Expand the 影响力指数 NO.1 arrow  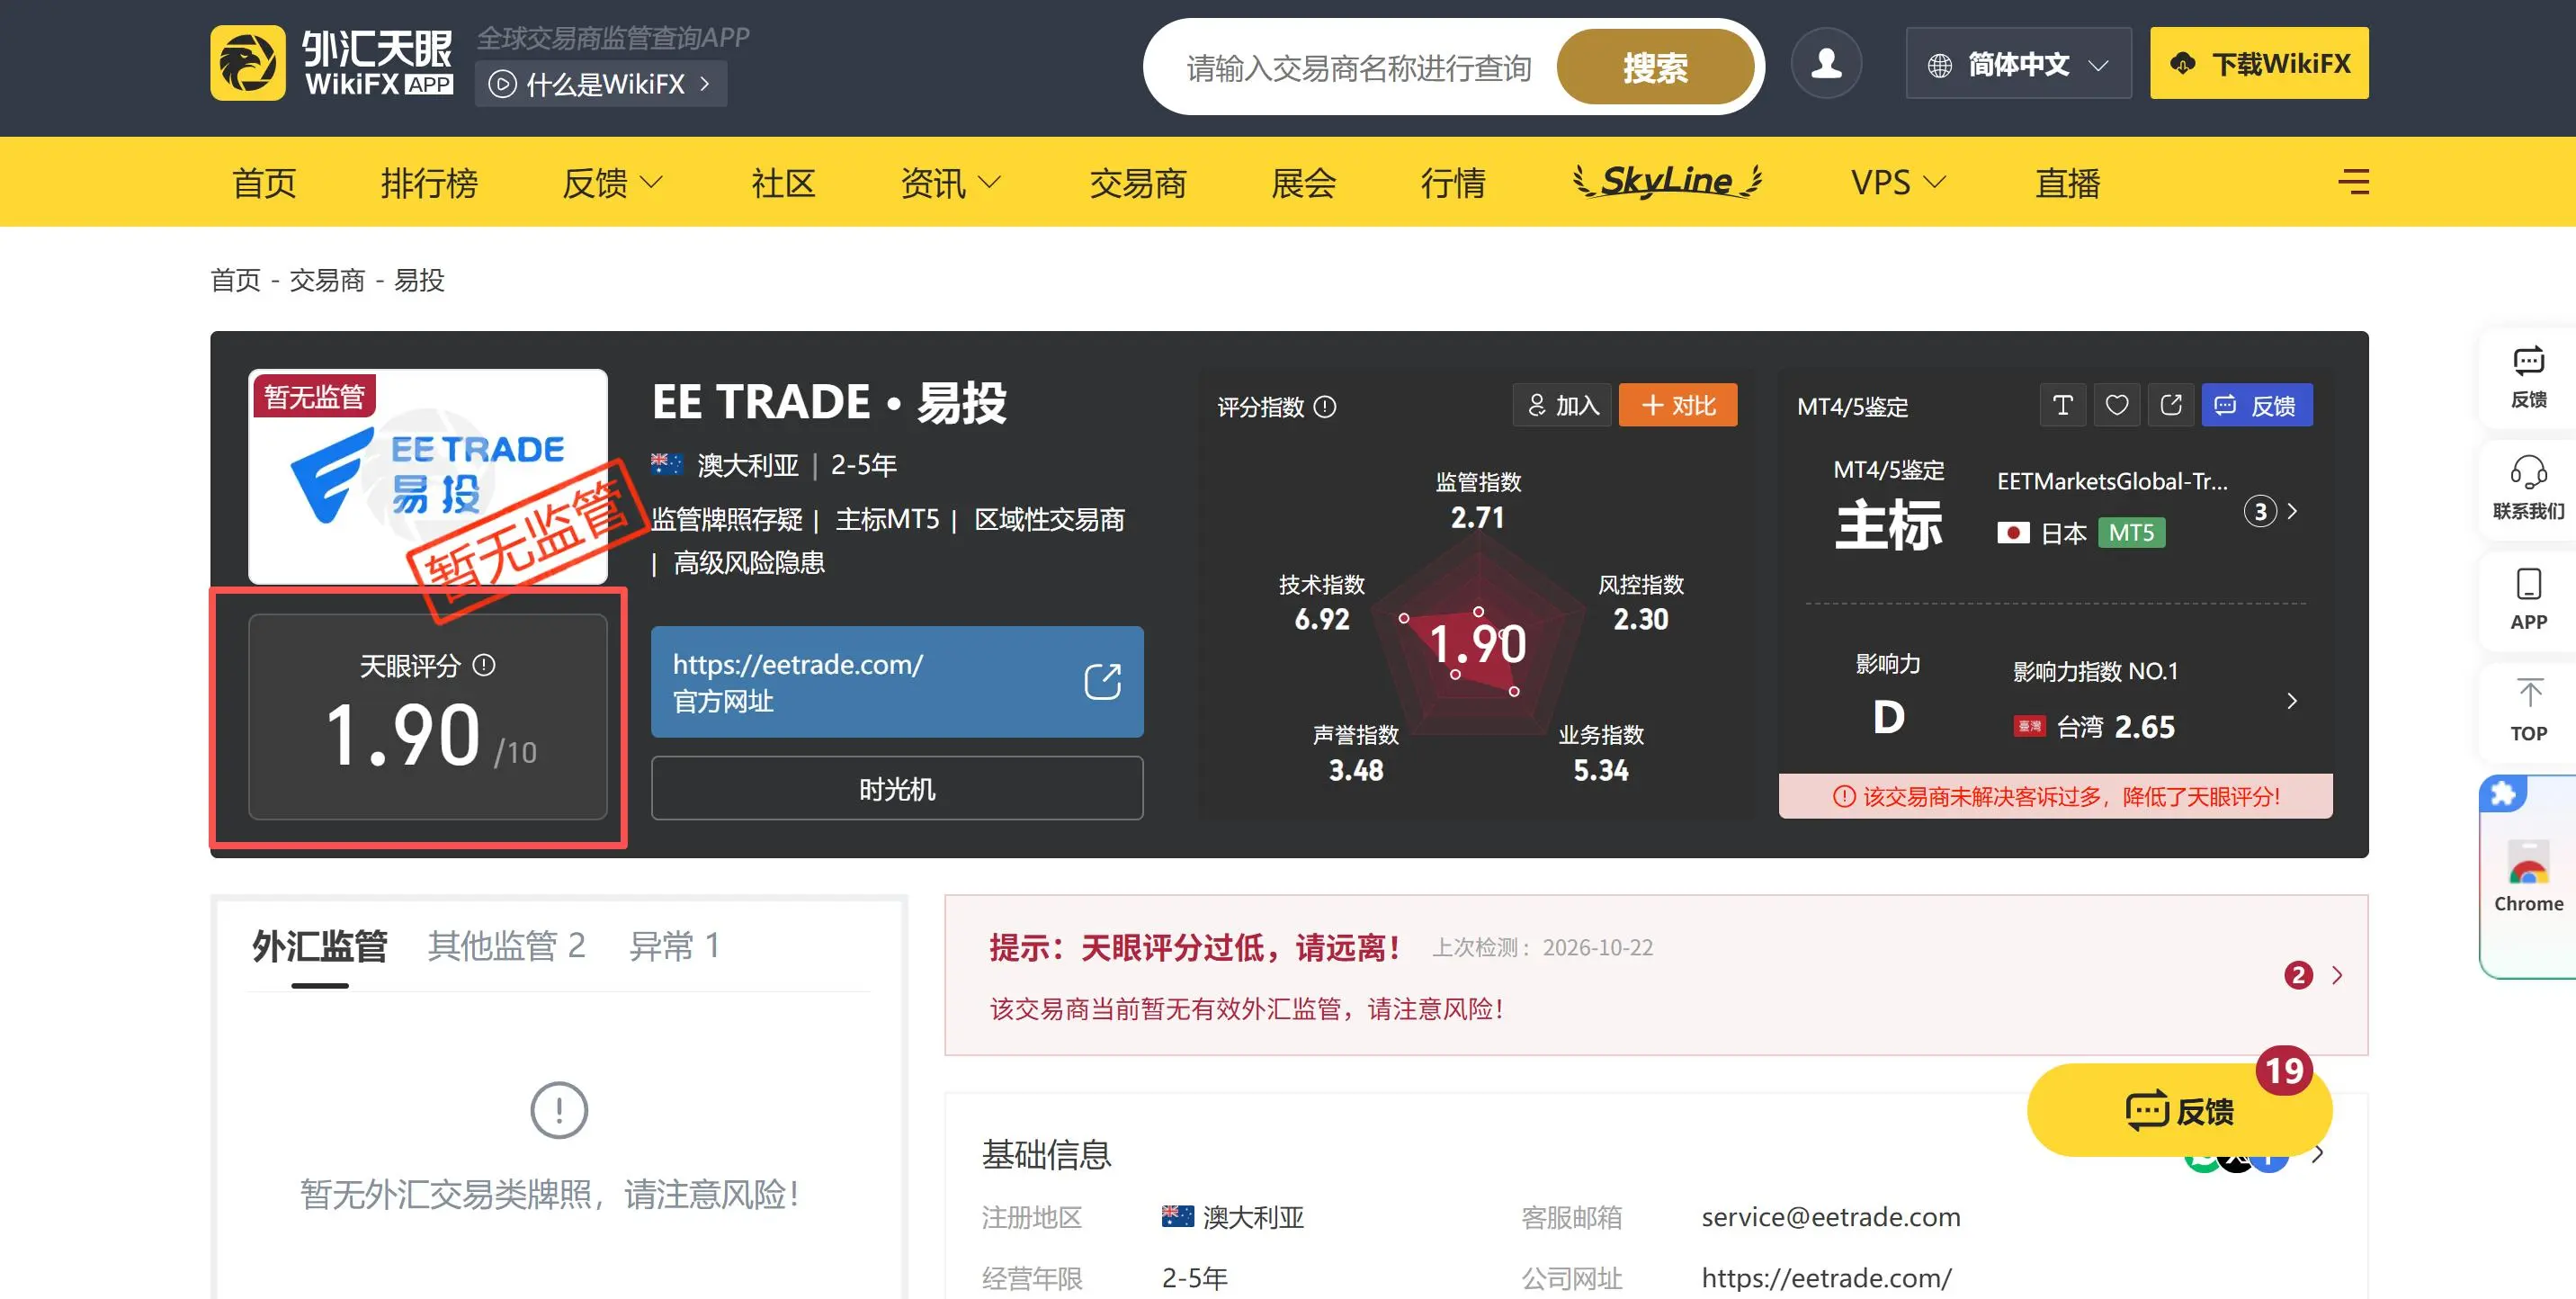tap(2292, 701)
